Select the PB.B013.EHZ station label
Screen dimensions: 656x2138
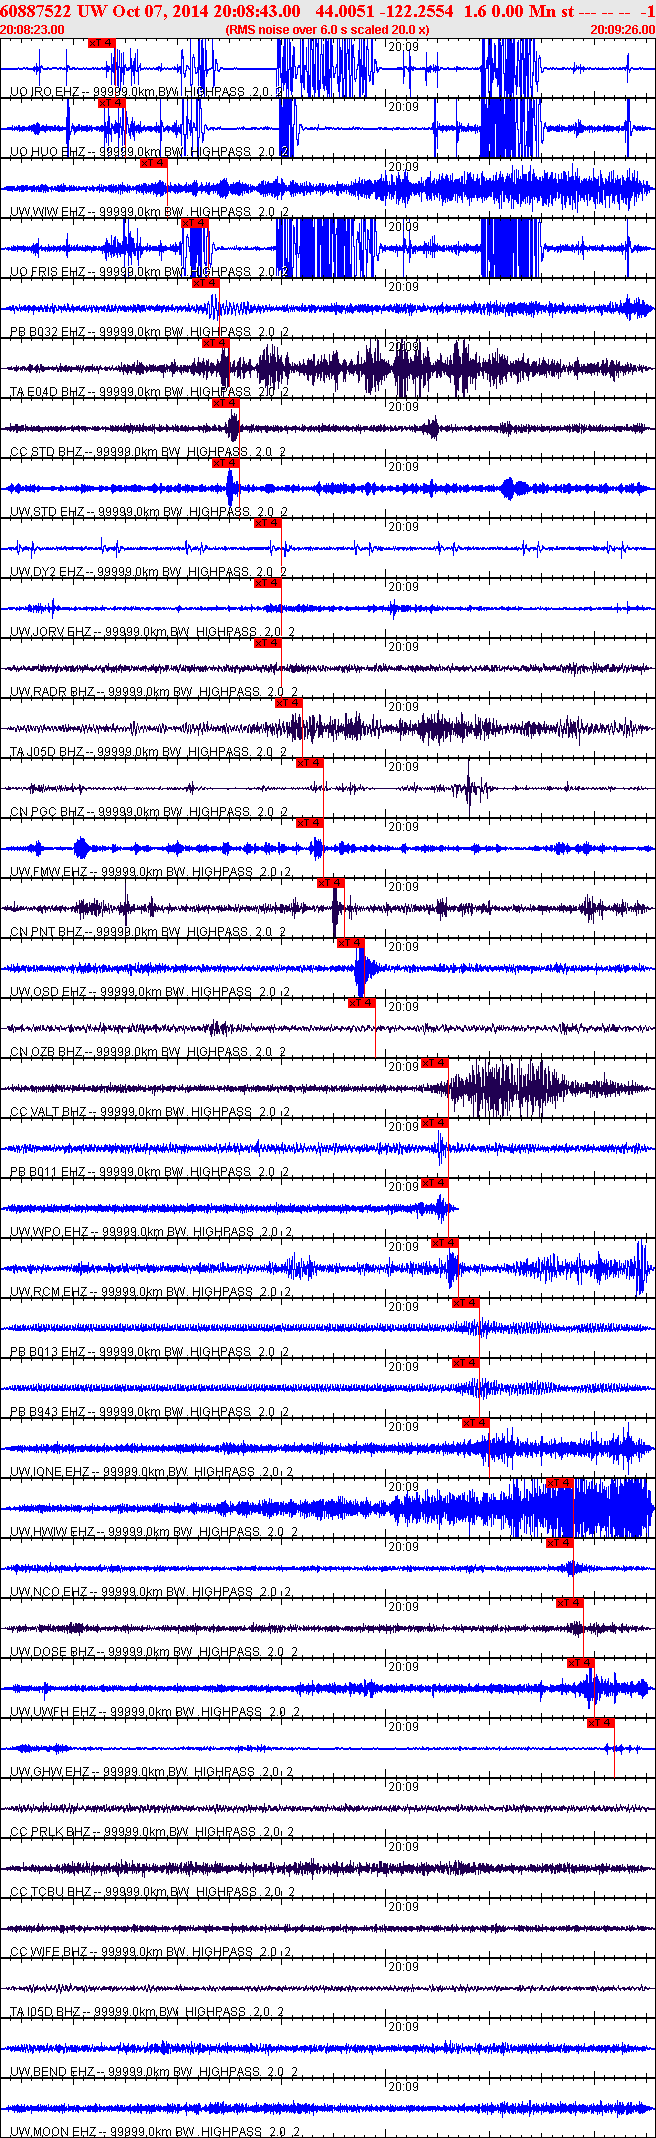(150, 1352)
